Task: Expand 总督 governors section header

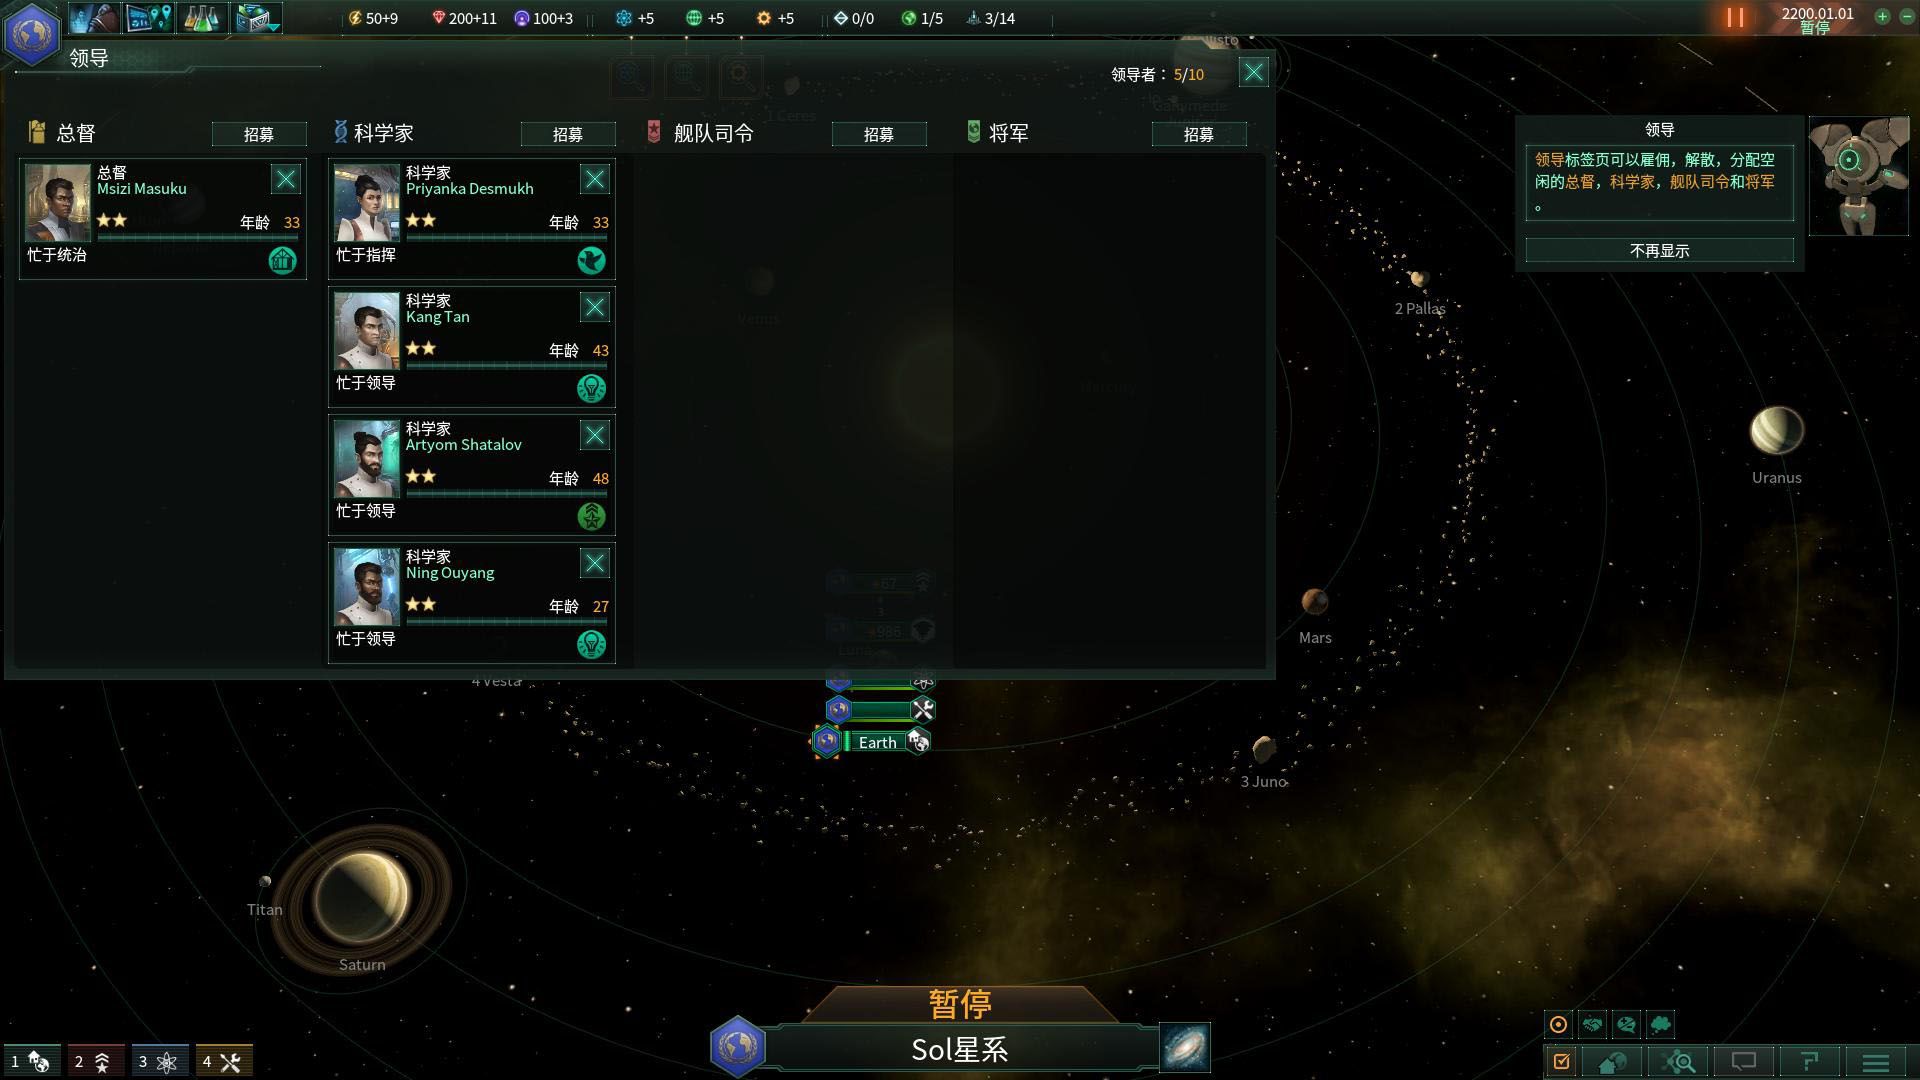Action: click(74, 132)
